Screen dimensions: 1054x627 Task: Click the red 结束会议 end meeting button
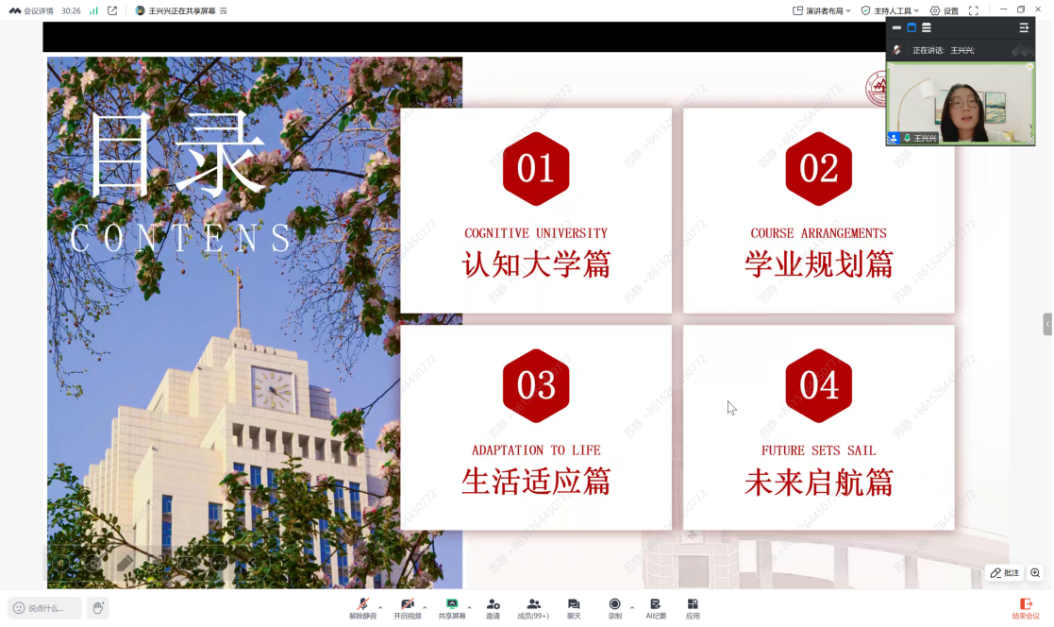click(1025, 607)
